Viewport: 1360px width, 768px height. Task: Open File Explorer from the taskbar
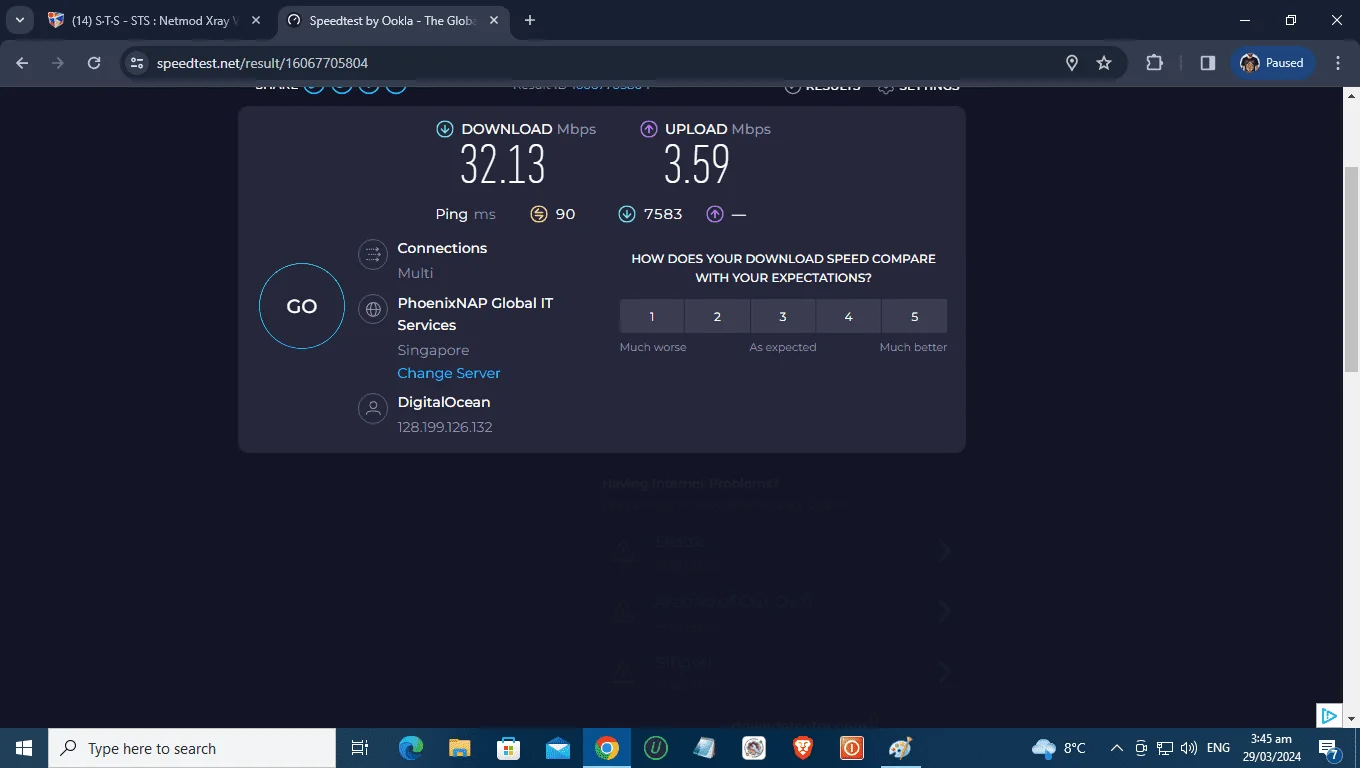(x=459, y=748)
